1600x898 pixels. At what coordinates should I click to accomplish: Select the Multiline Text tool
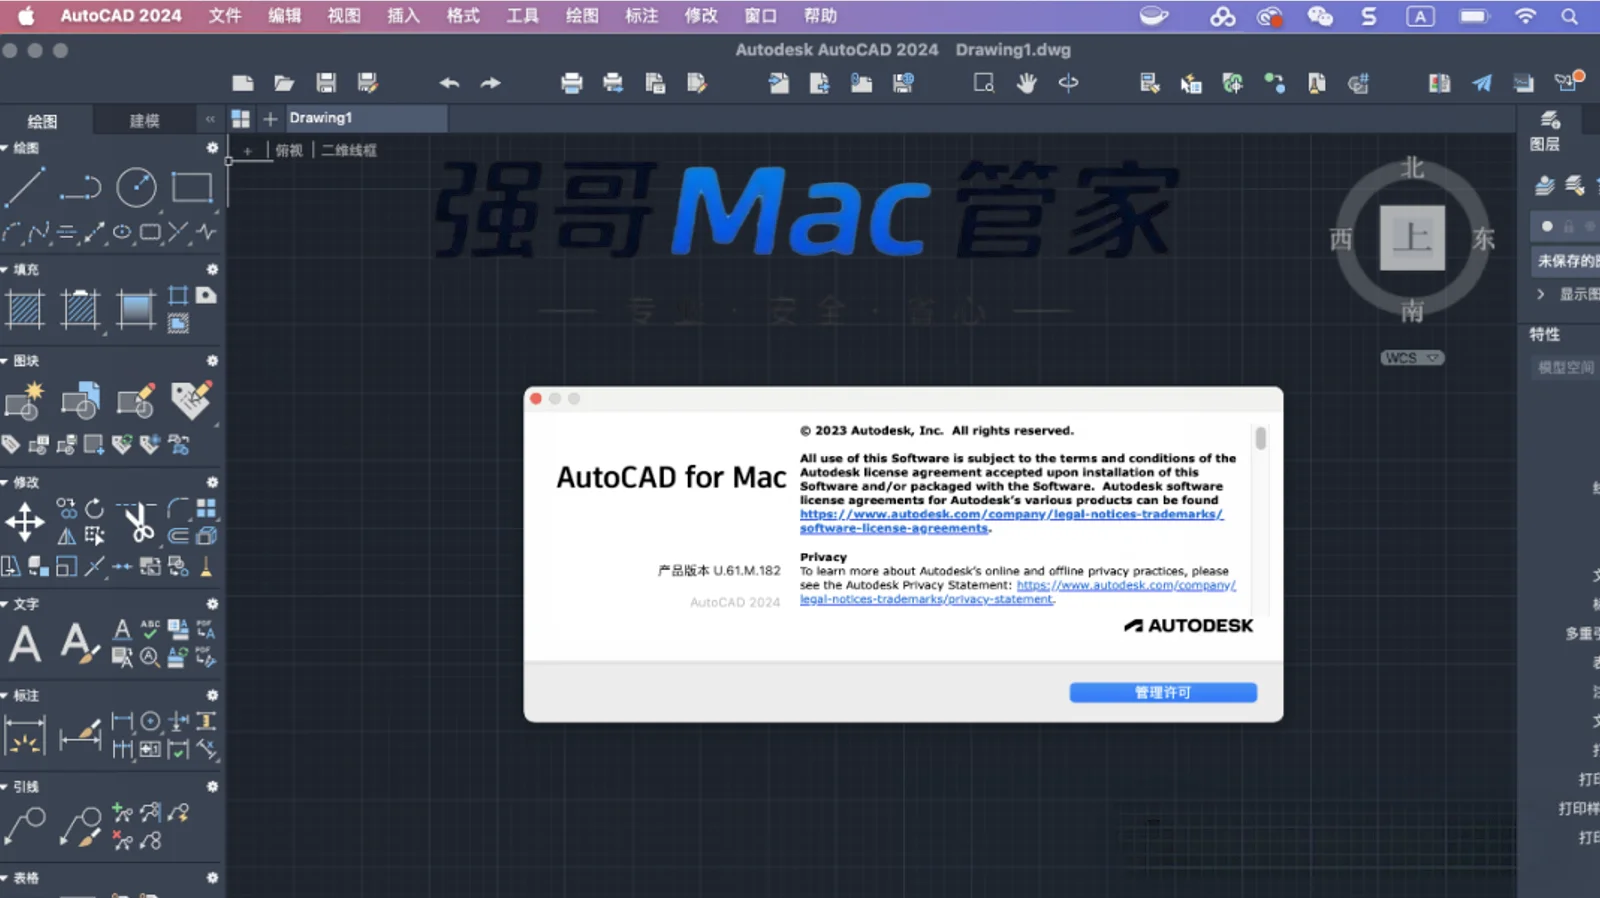tap(25, 643)
